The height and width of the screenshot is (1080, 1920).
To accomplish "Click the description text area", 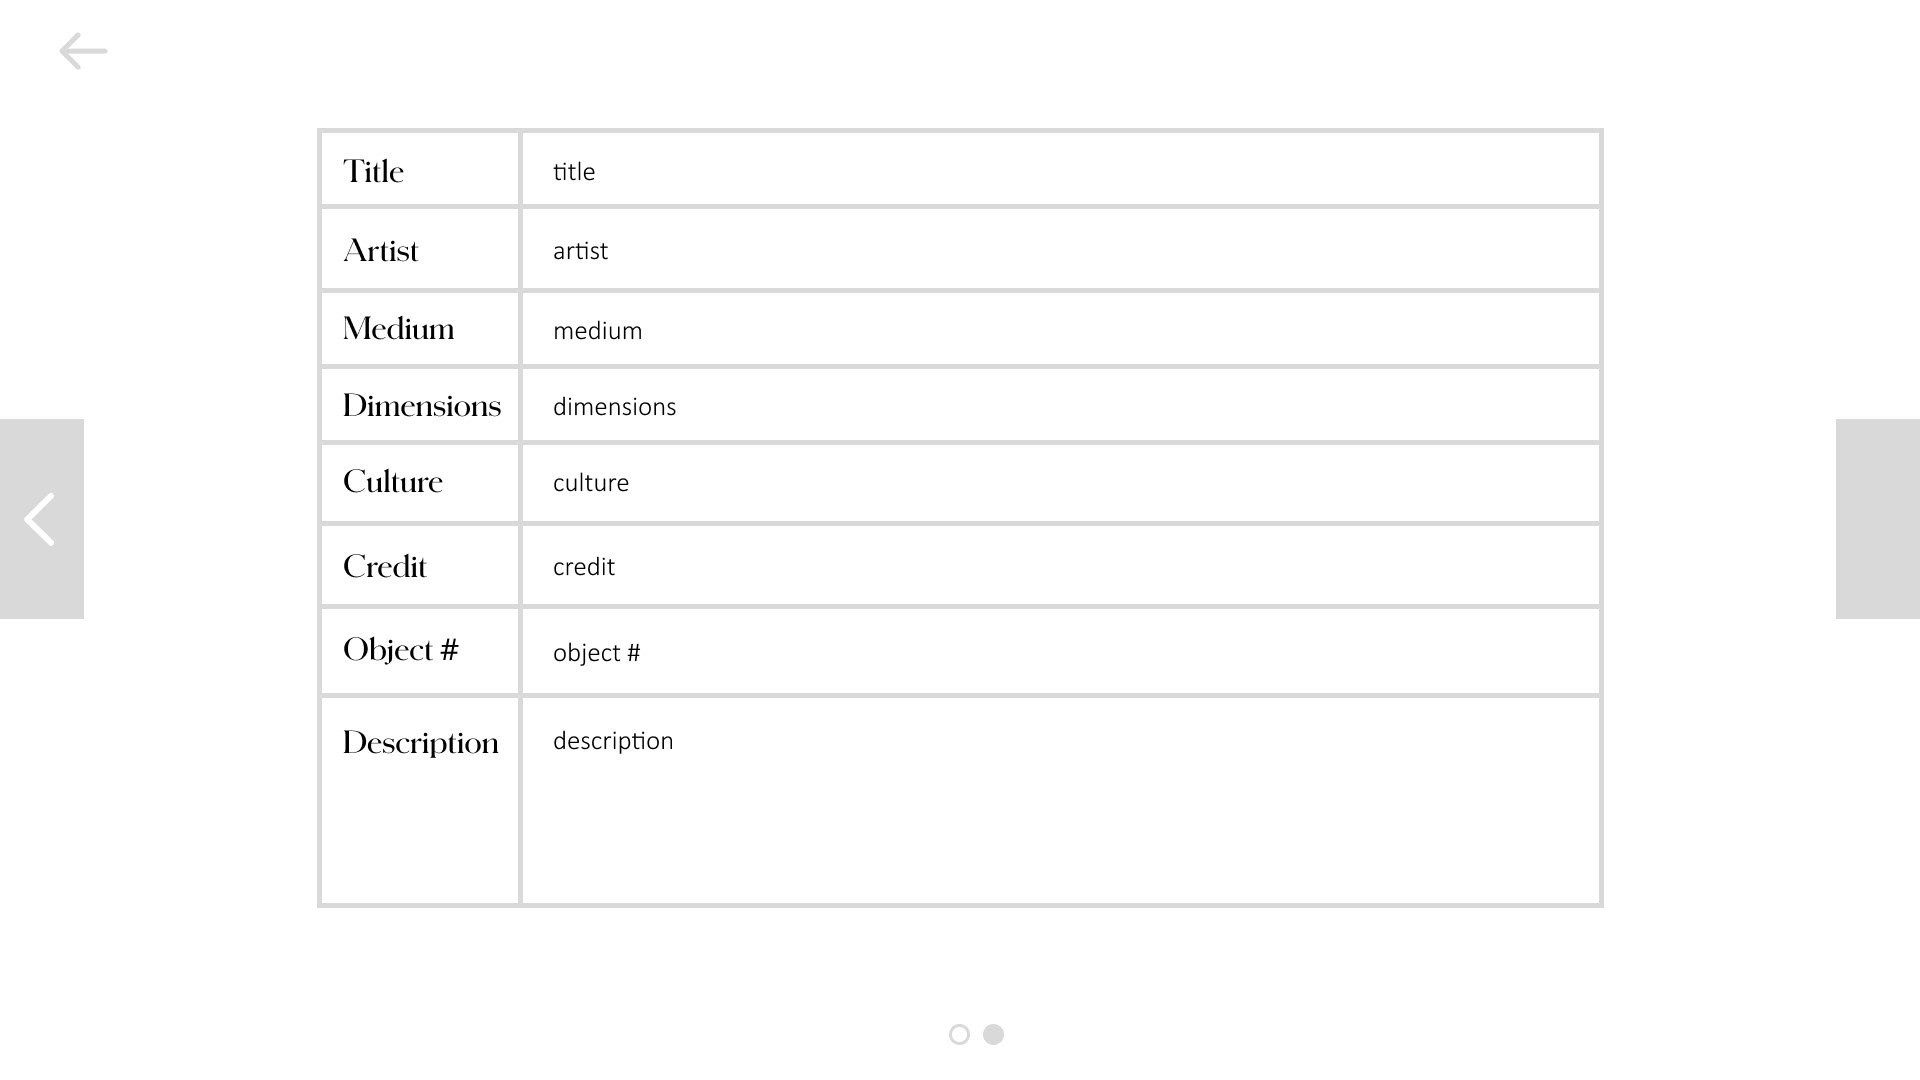I will click(x=1060, y=800).
